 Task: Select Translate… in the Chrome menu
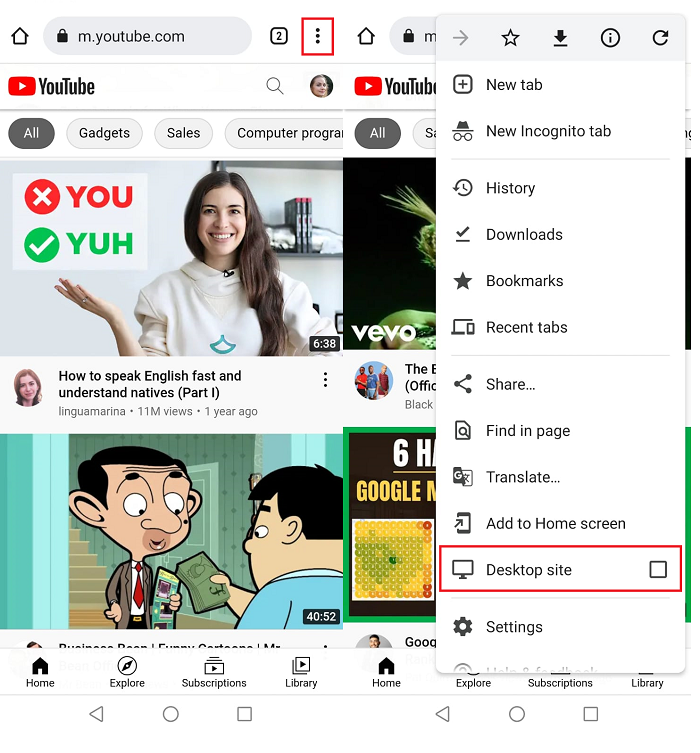click(560, 477)
